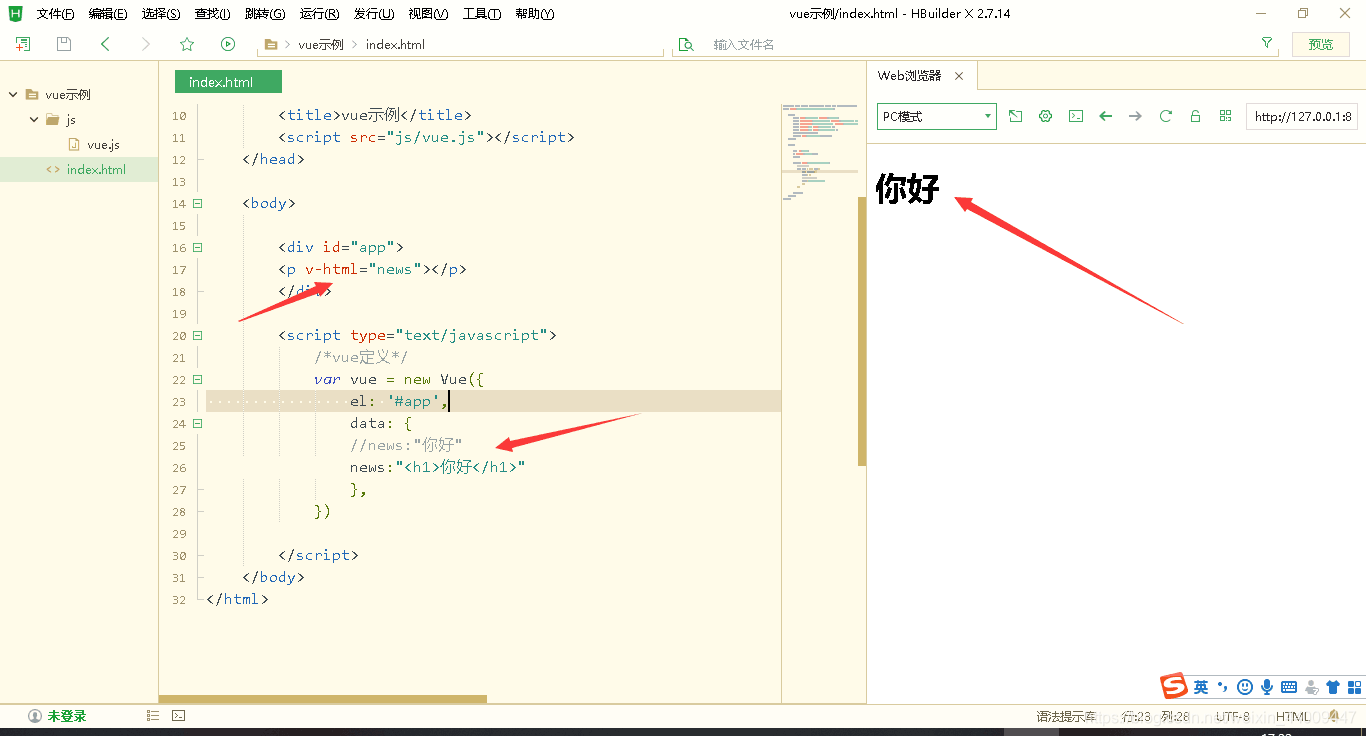Fold the new Vue block at line 22
1366x736 pixels.
(197, 379)
